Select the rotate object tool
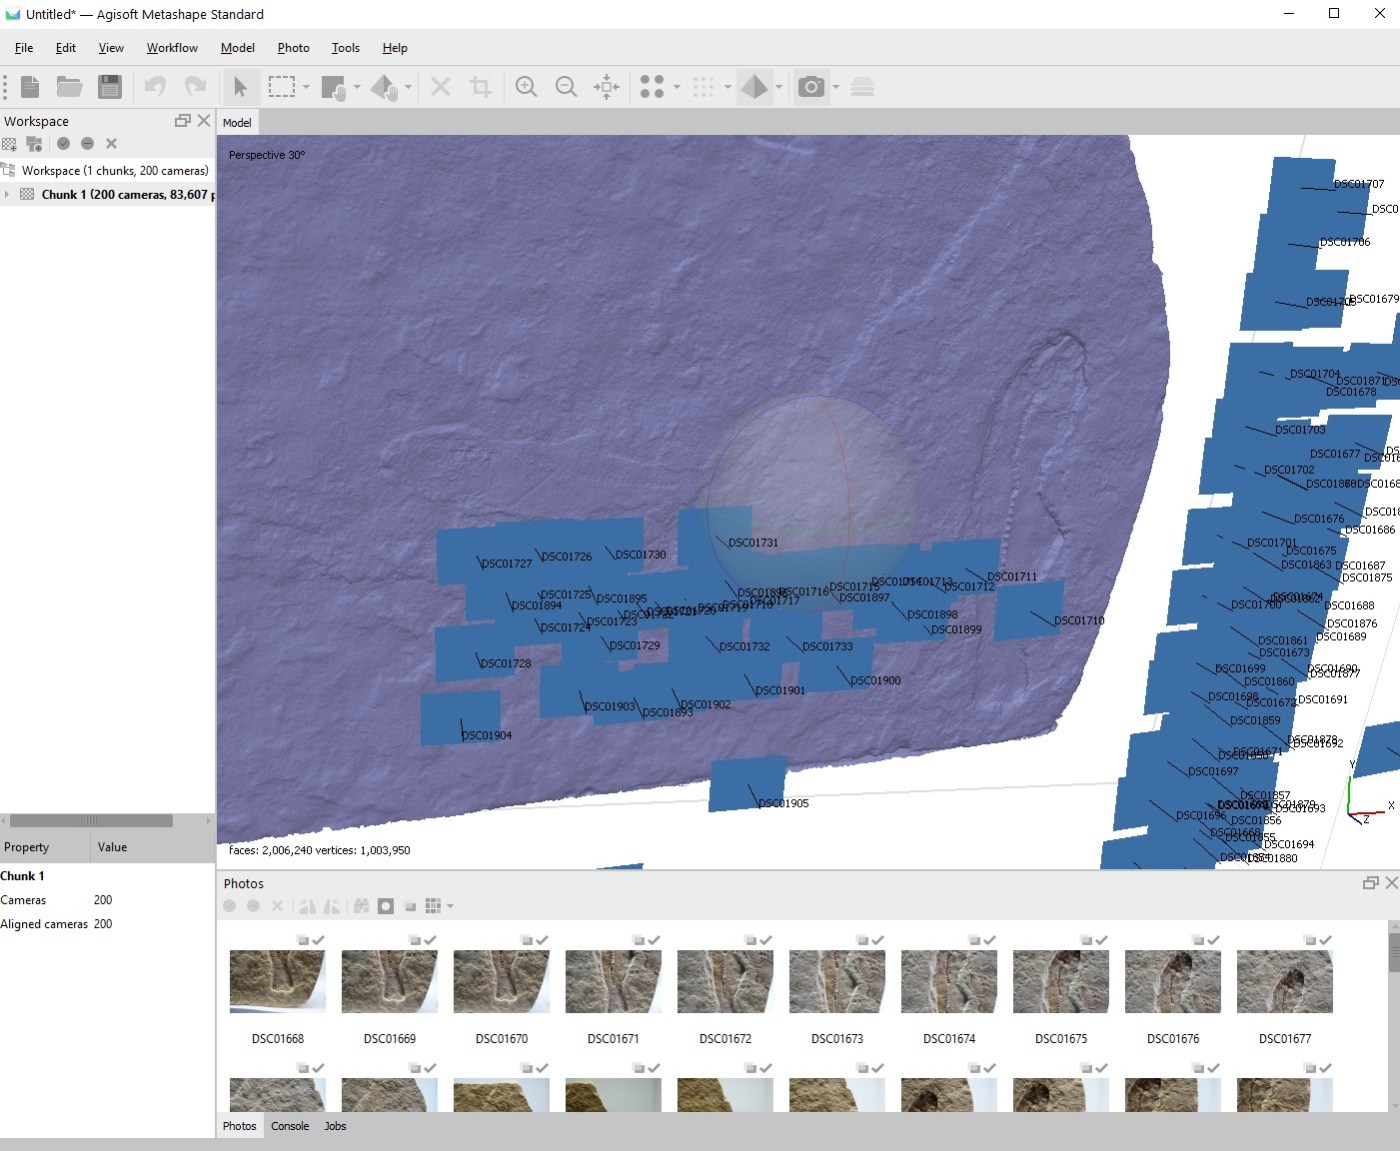The image size is (1400, 1151). 385,87
